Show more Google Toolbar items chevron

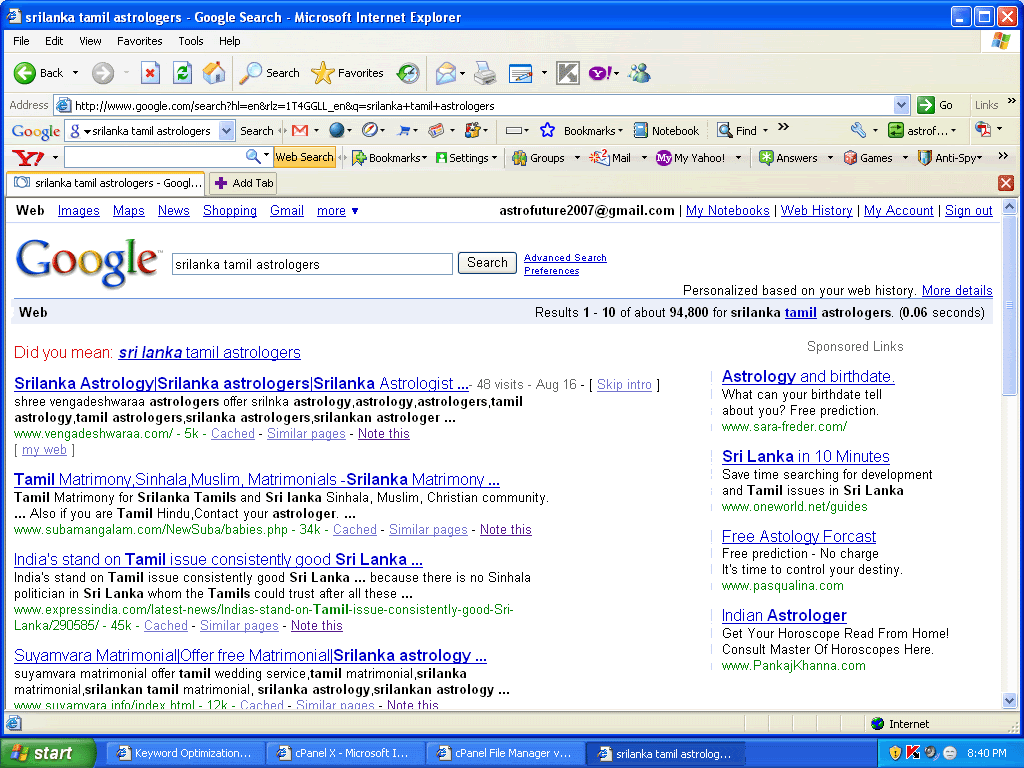[784, 127]
